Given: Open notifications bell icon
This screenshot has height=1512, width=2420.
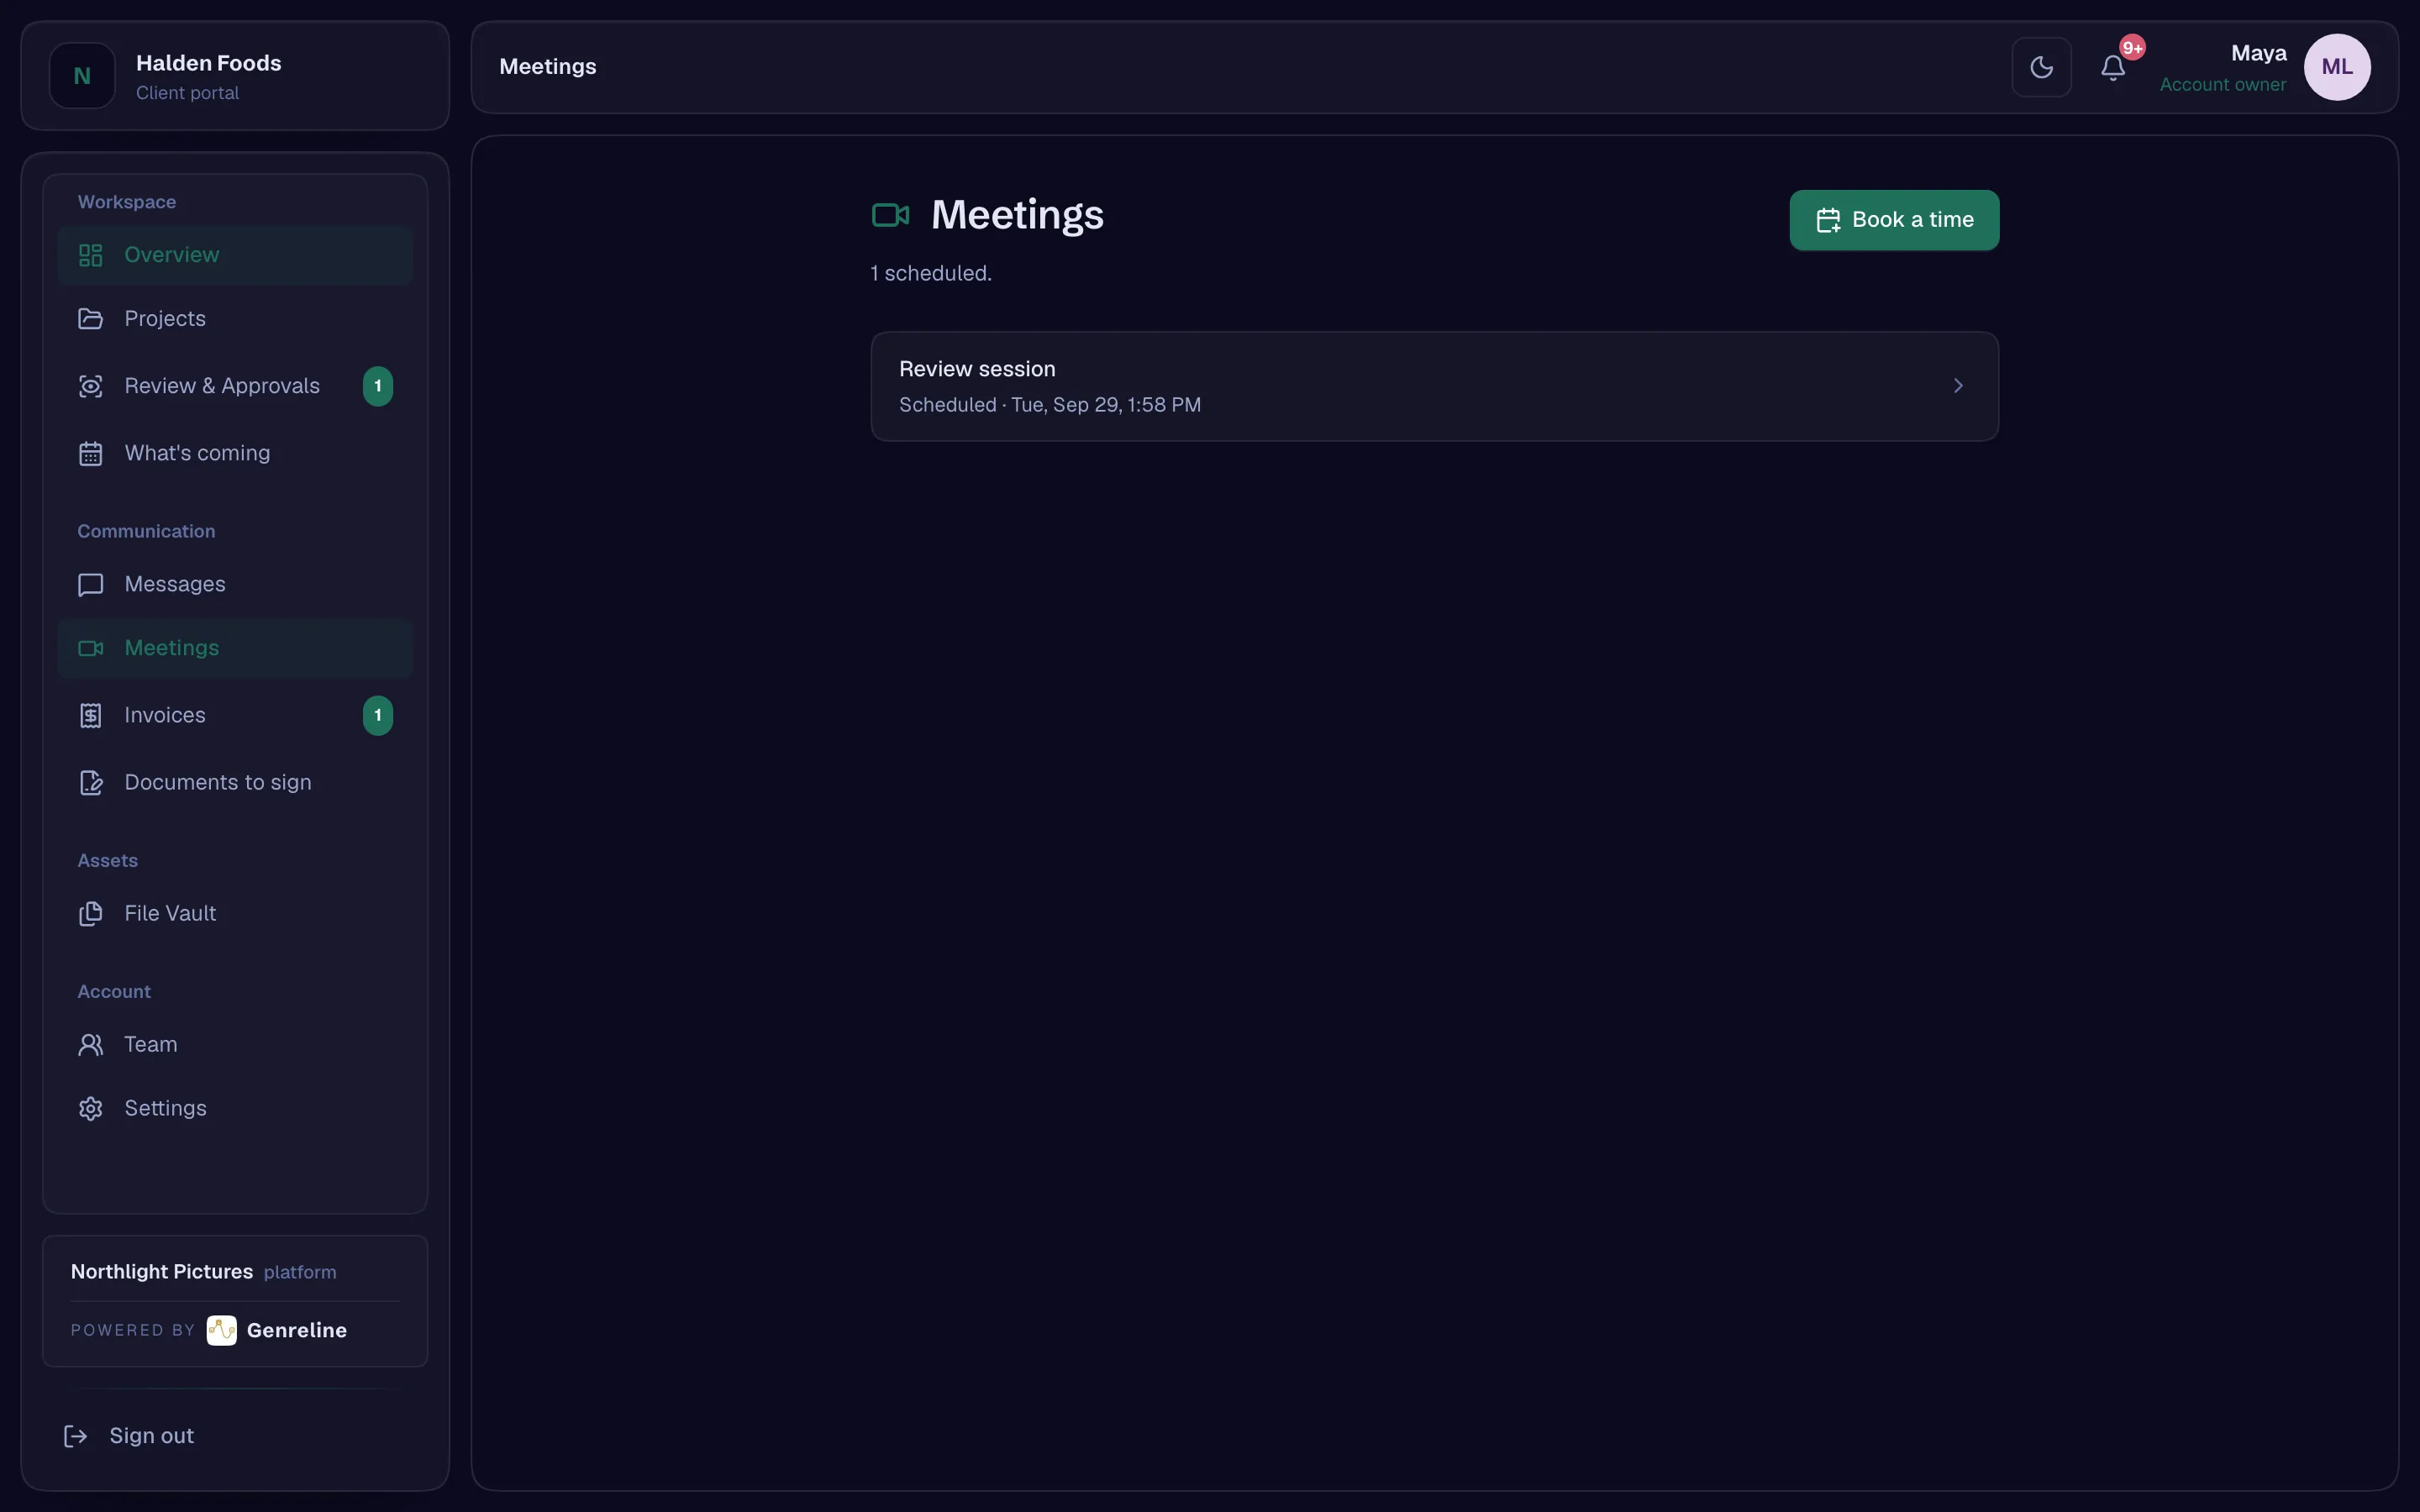Looking at the screenshot, I should tap(2112, 68).
